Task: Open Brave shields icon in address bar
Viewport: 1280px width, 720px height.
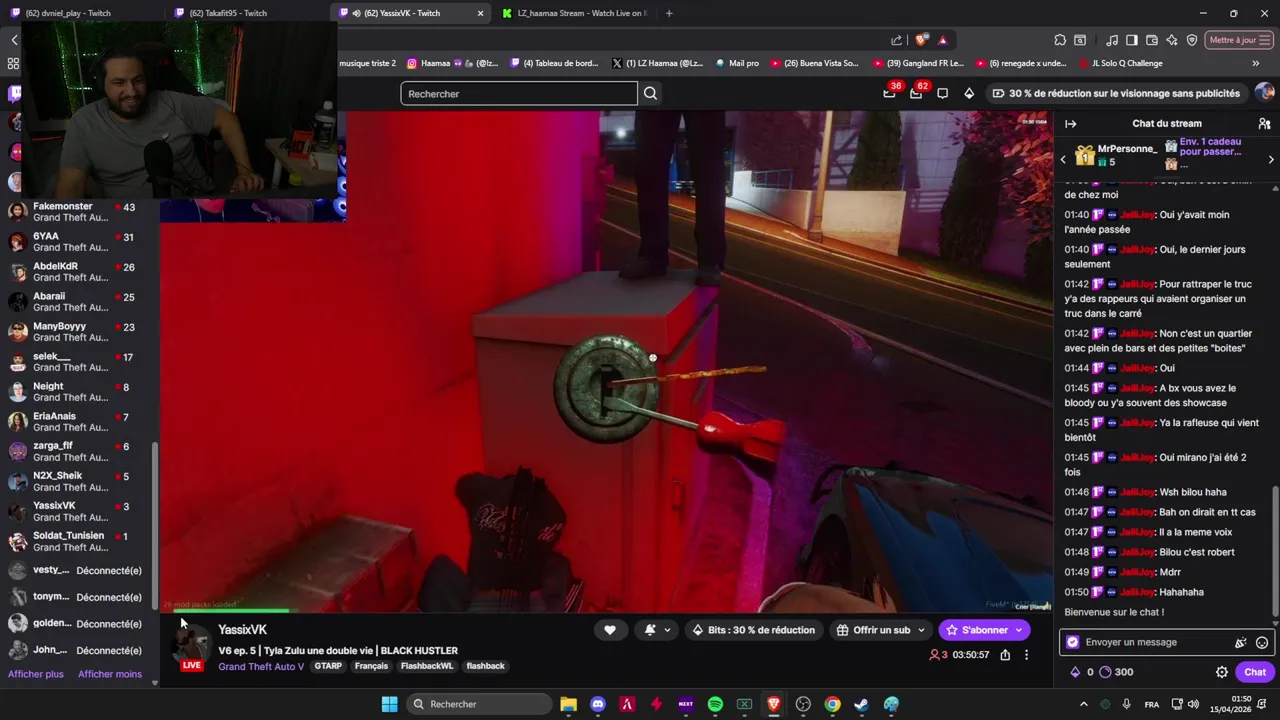Action: pyautogui.click(x=921, y=40)
